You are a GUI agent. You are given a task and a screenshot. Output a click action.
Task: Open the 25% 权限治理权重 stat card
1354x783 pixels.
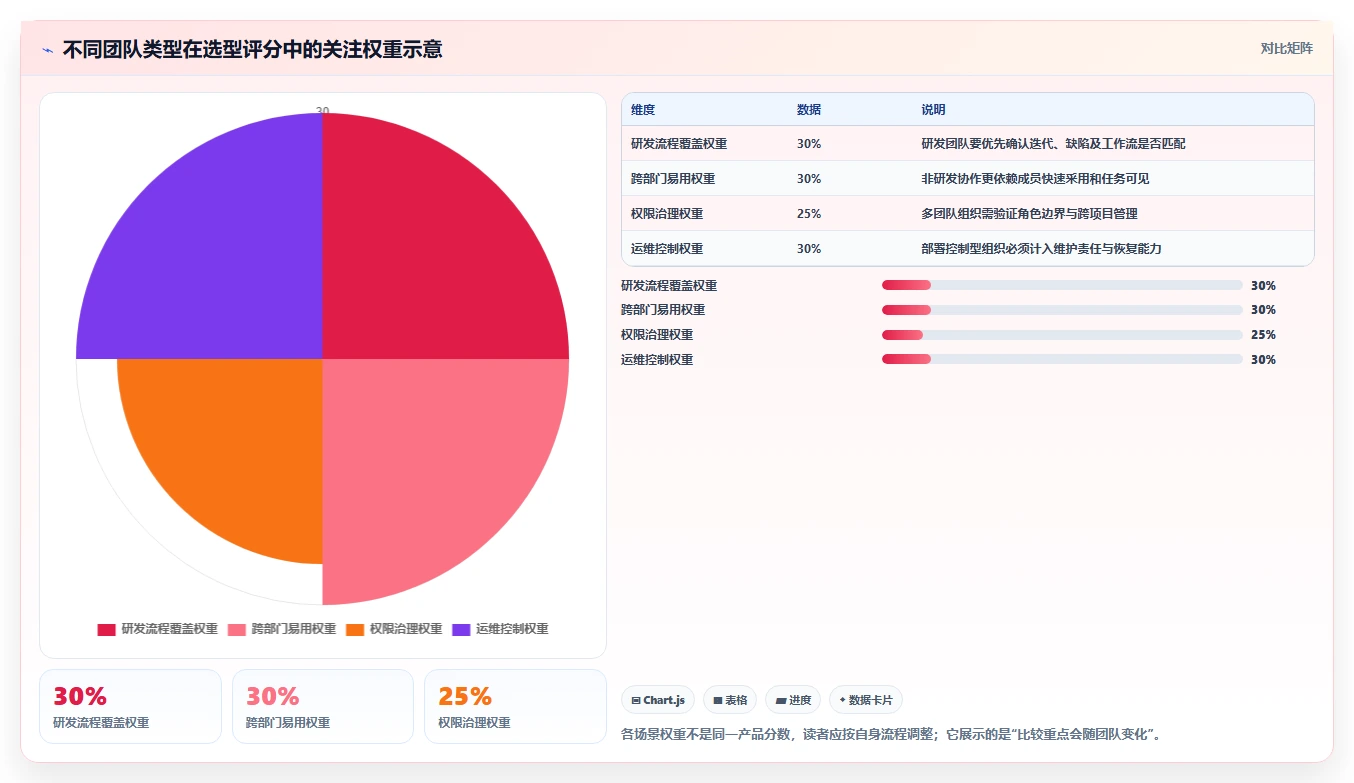(515, 707)
